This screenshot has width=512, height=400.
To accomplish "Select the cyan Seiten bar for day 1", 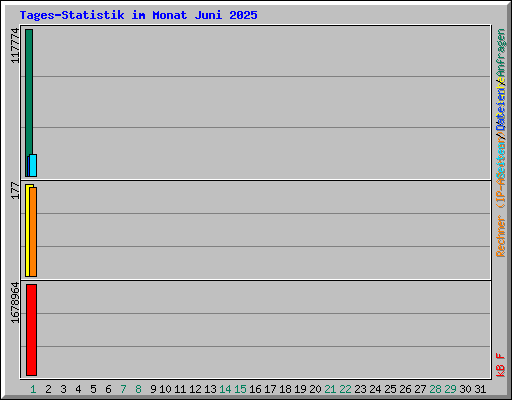I will (x=33, y=165).
